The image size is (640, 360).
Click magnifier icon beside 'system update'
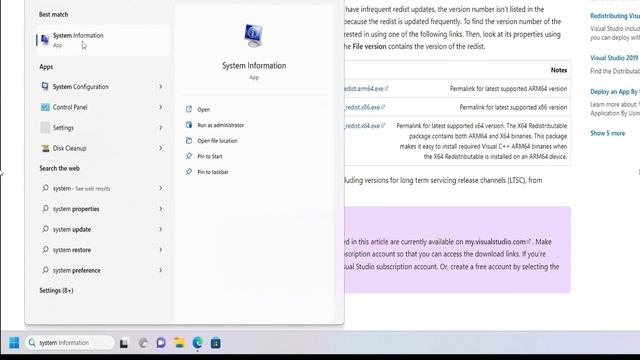pos(45,229)
